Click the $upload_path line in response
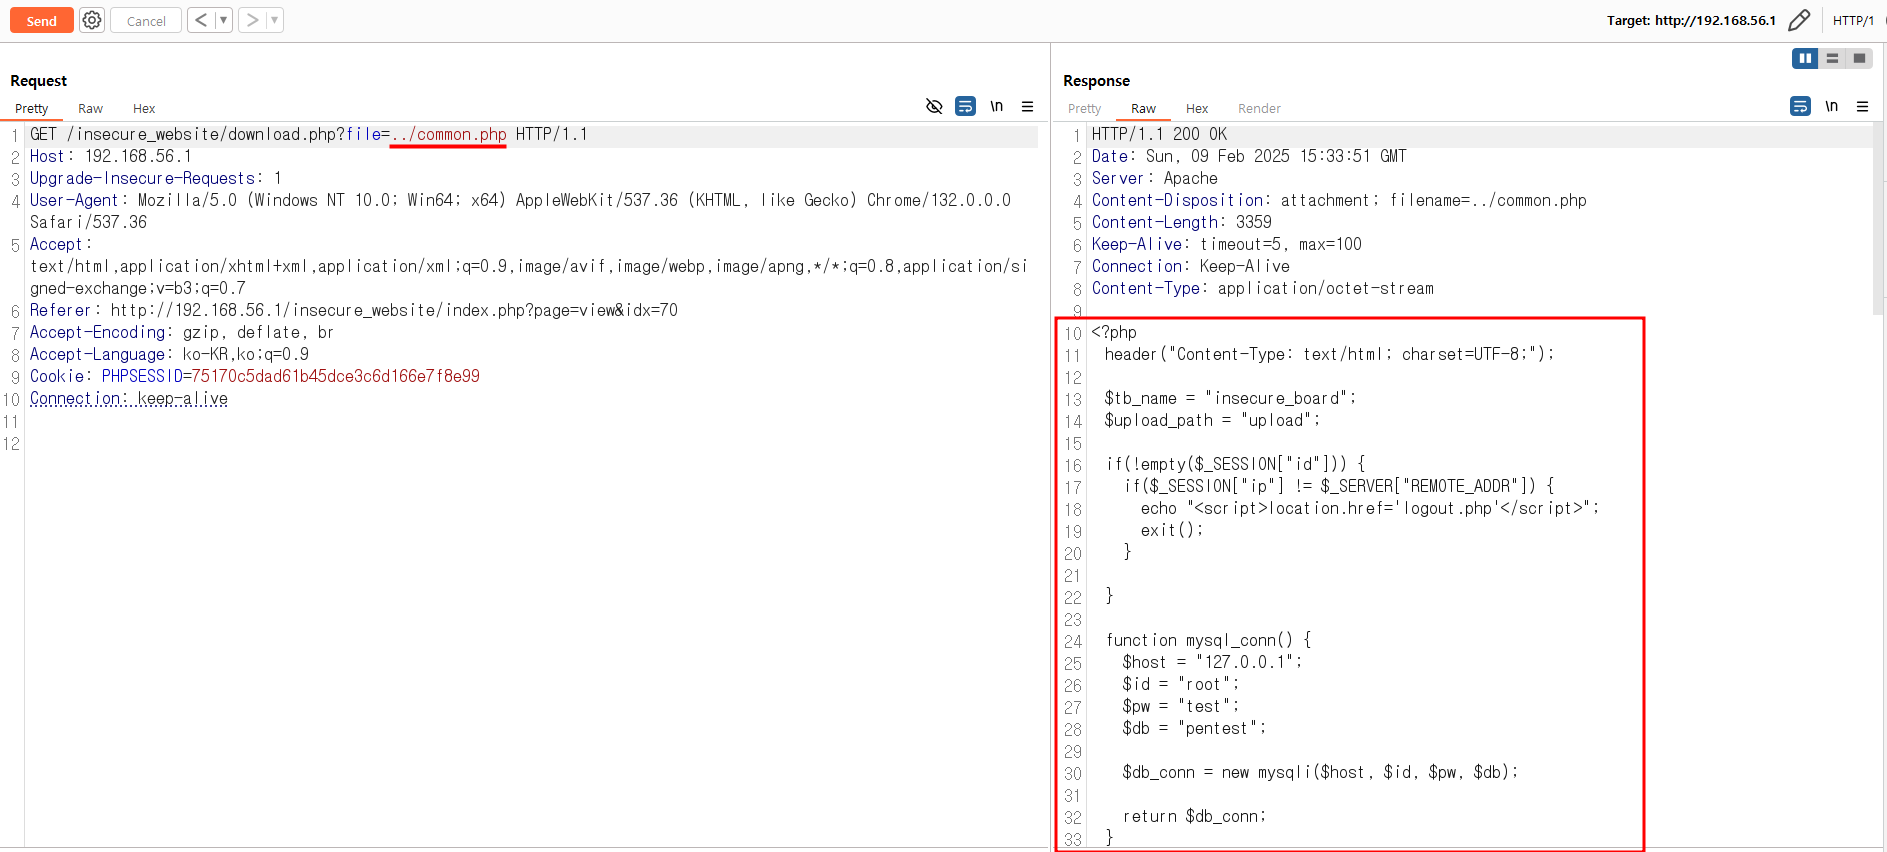The height and width of the screenshot is (852, 1887). (x=1212, y=420)
